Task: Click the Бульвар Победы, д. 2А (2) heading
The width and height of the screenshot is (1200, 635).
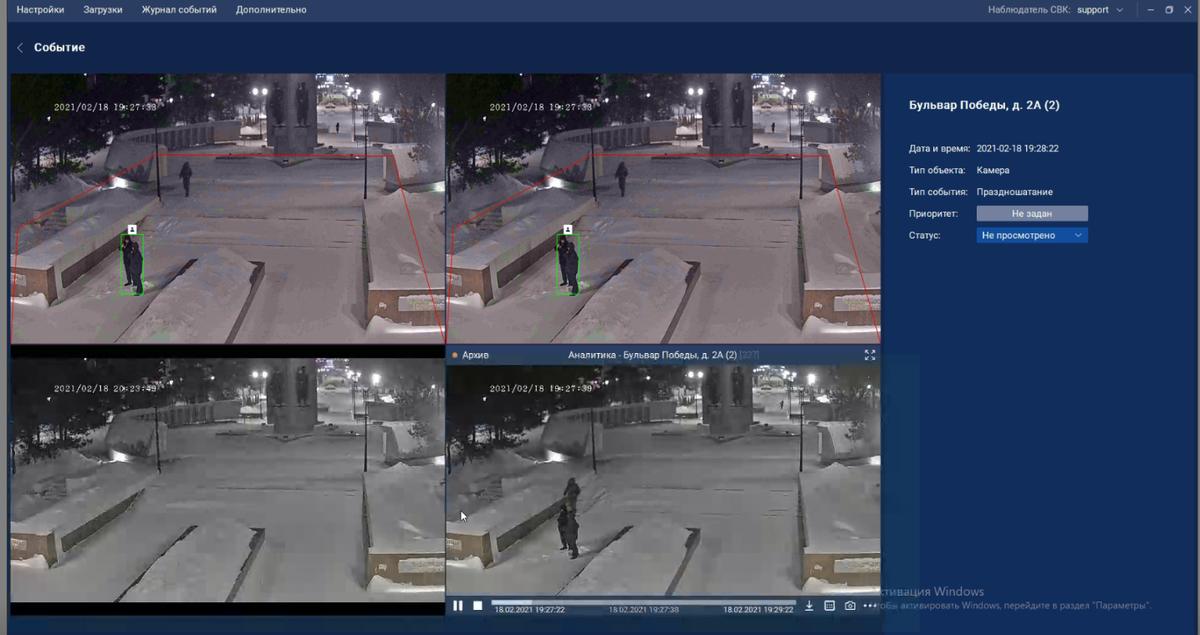Action: click(984, 105)
